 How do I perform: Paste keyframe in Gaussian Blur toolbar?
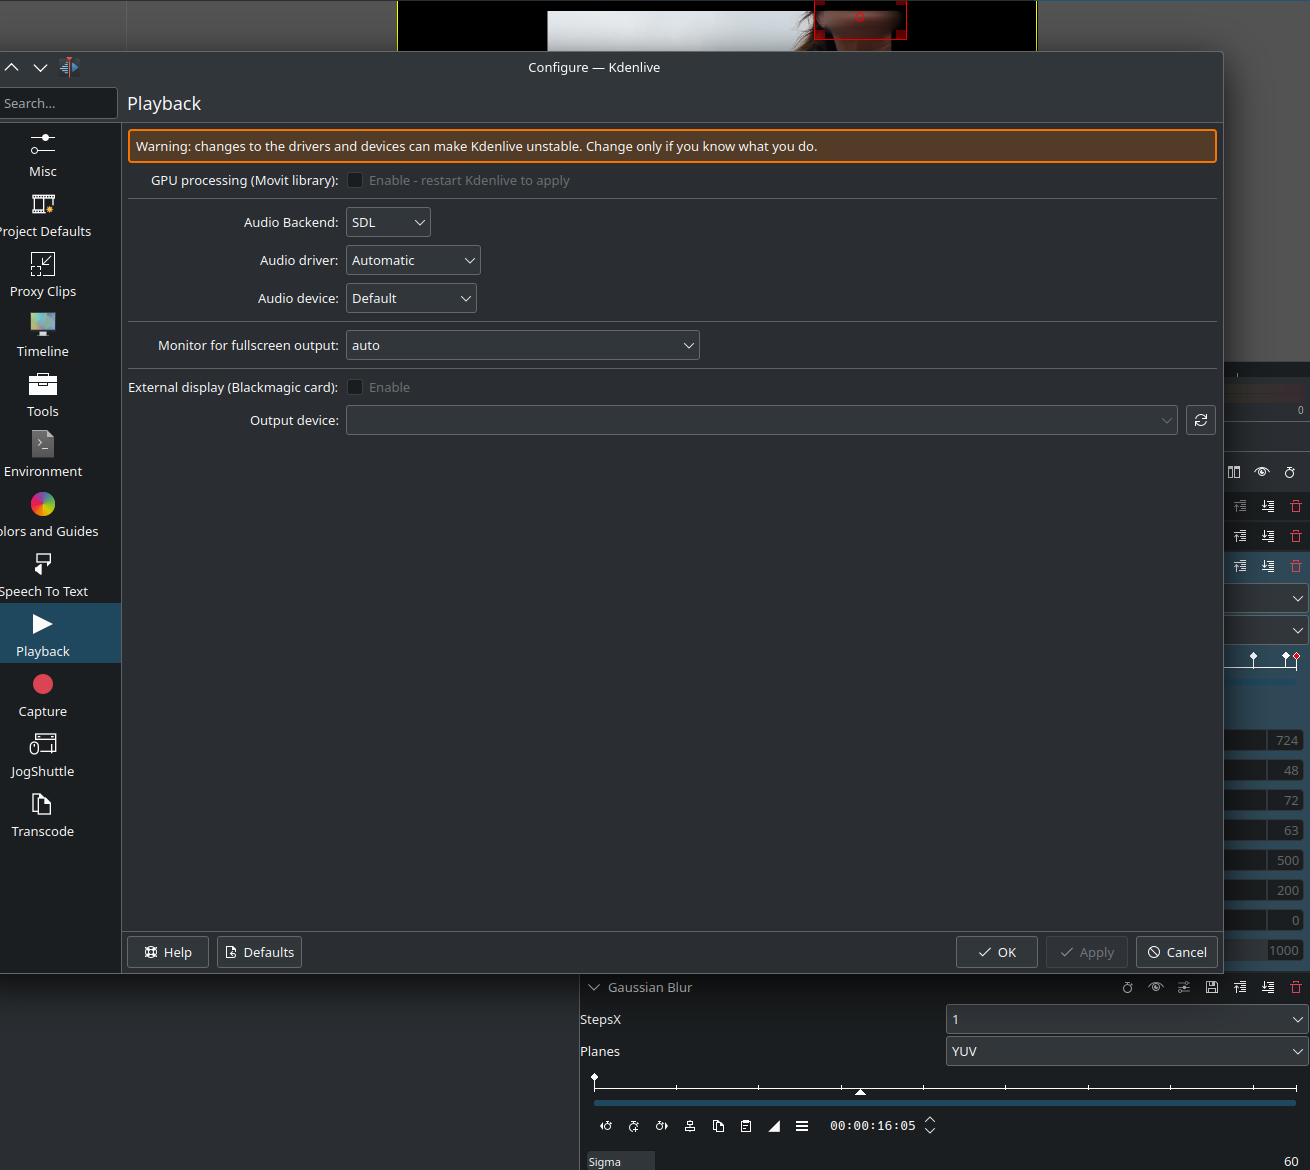(746, 1126)
